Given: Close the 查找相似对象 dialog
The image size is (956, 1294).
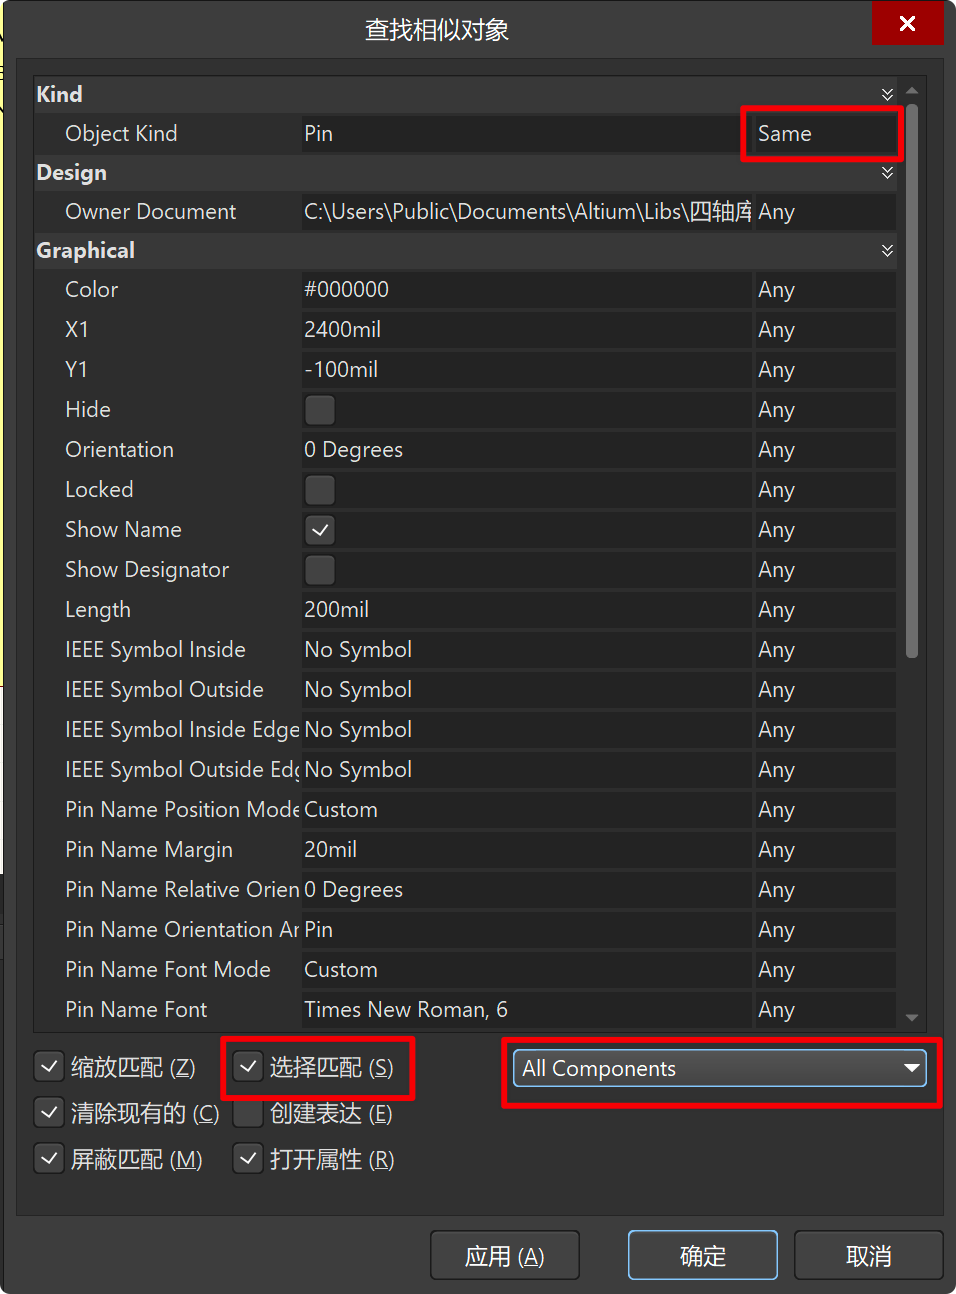Looking at the screenshot, I should pos(907,23).
